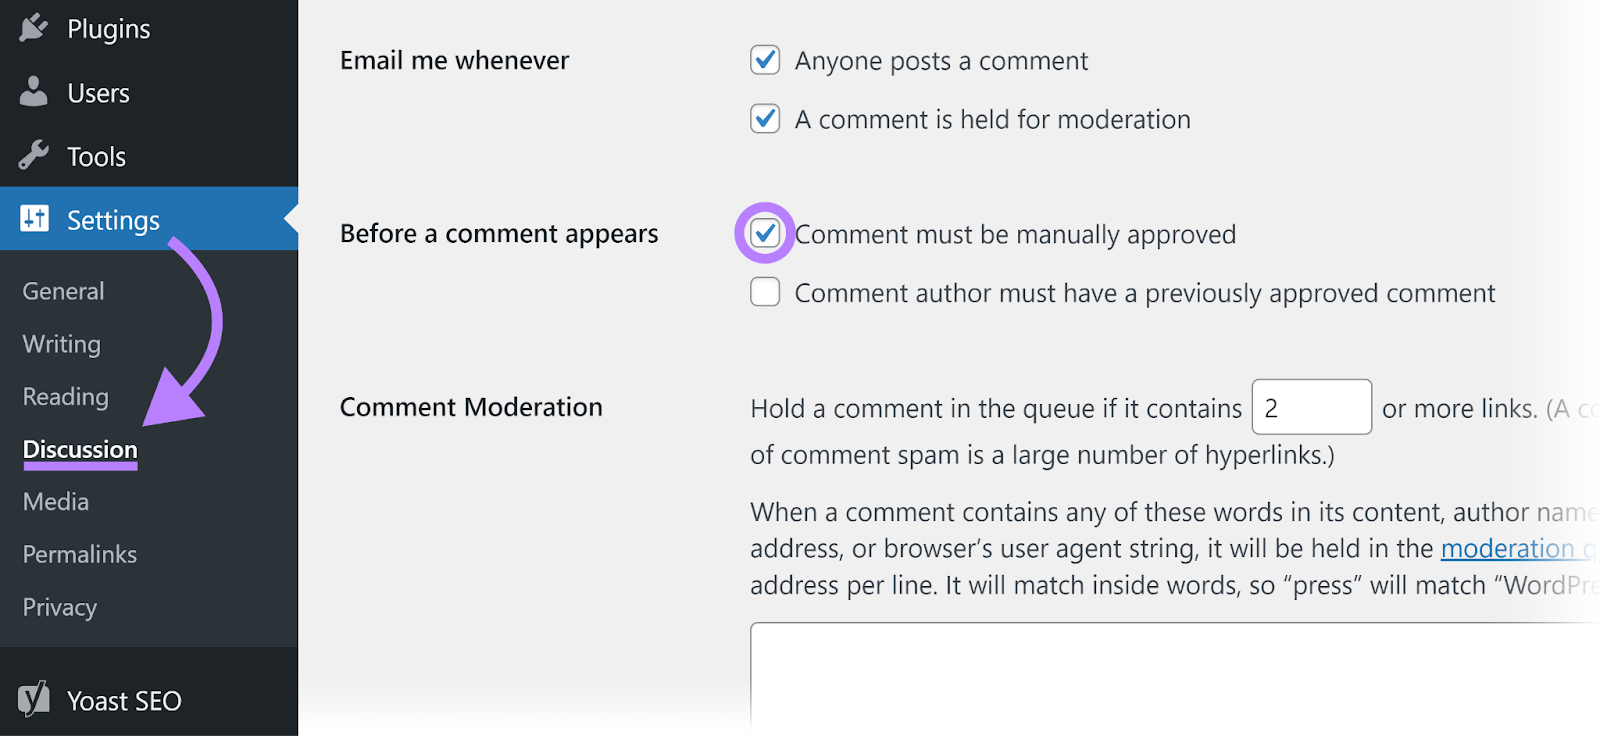Disable 'Anyone posts a comment' email notification

coord(764,60)
